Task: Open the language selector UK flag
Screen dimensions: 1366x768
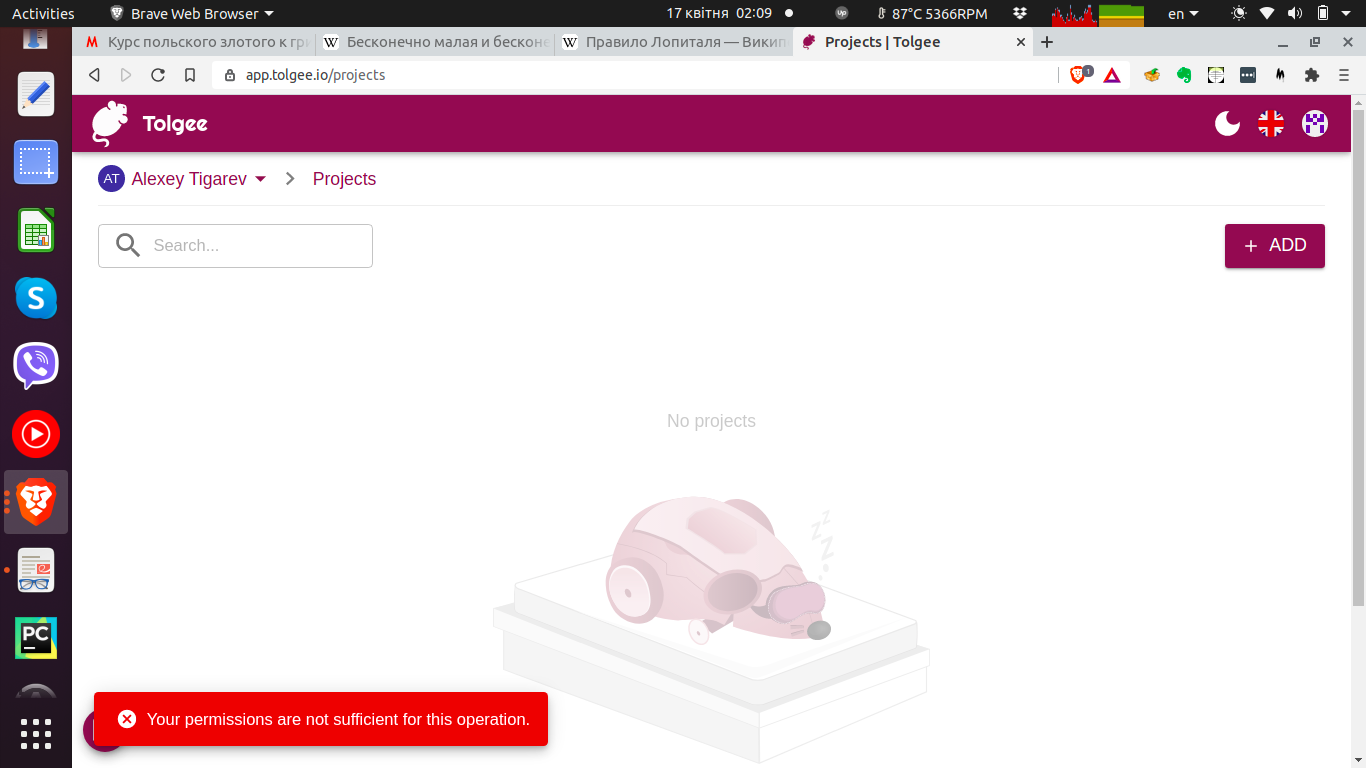Action: click(x=1271, y=124)
